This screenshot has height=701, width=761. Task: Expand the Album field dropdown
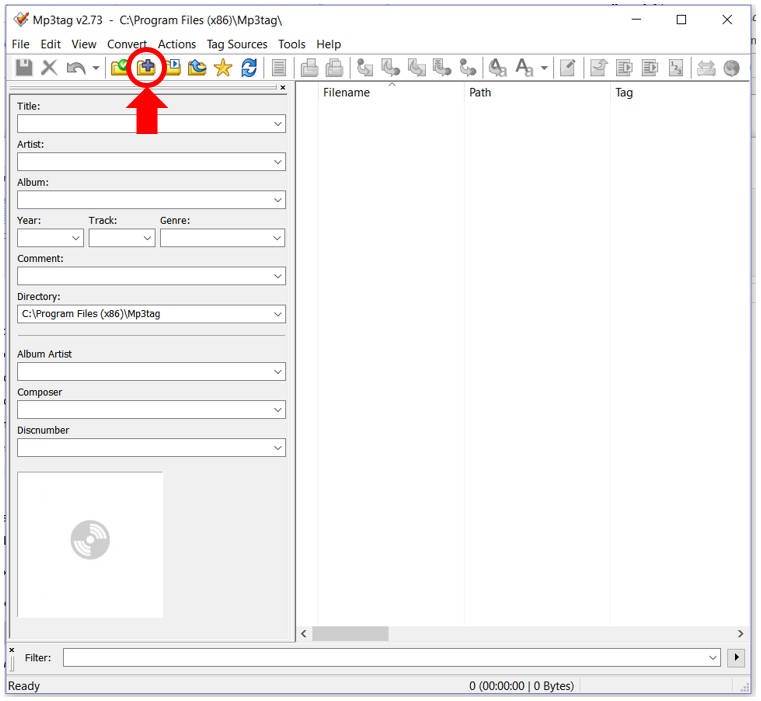point(278,200)
